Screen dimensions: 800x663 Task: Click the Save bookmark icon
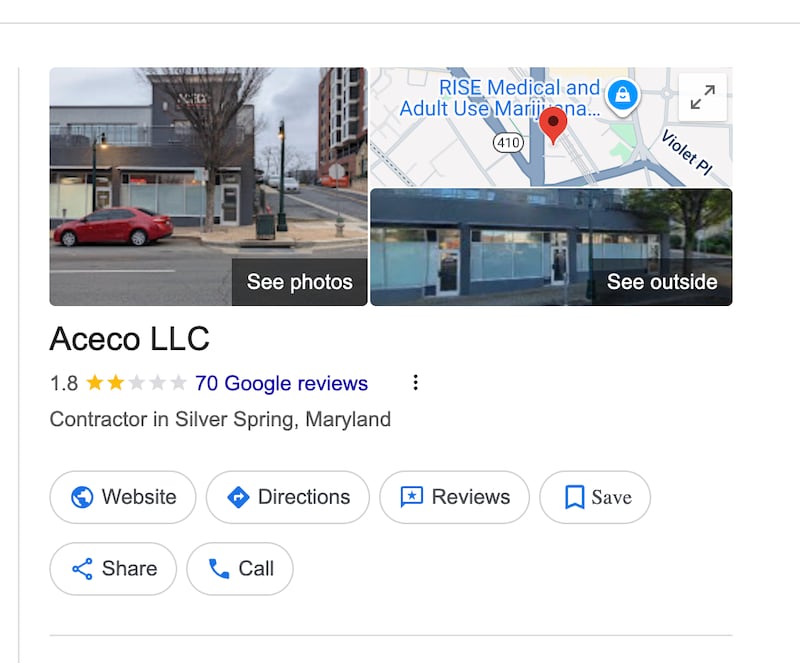pyautogui.click(x=576, y=496)
